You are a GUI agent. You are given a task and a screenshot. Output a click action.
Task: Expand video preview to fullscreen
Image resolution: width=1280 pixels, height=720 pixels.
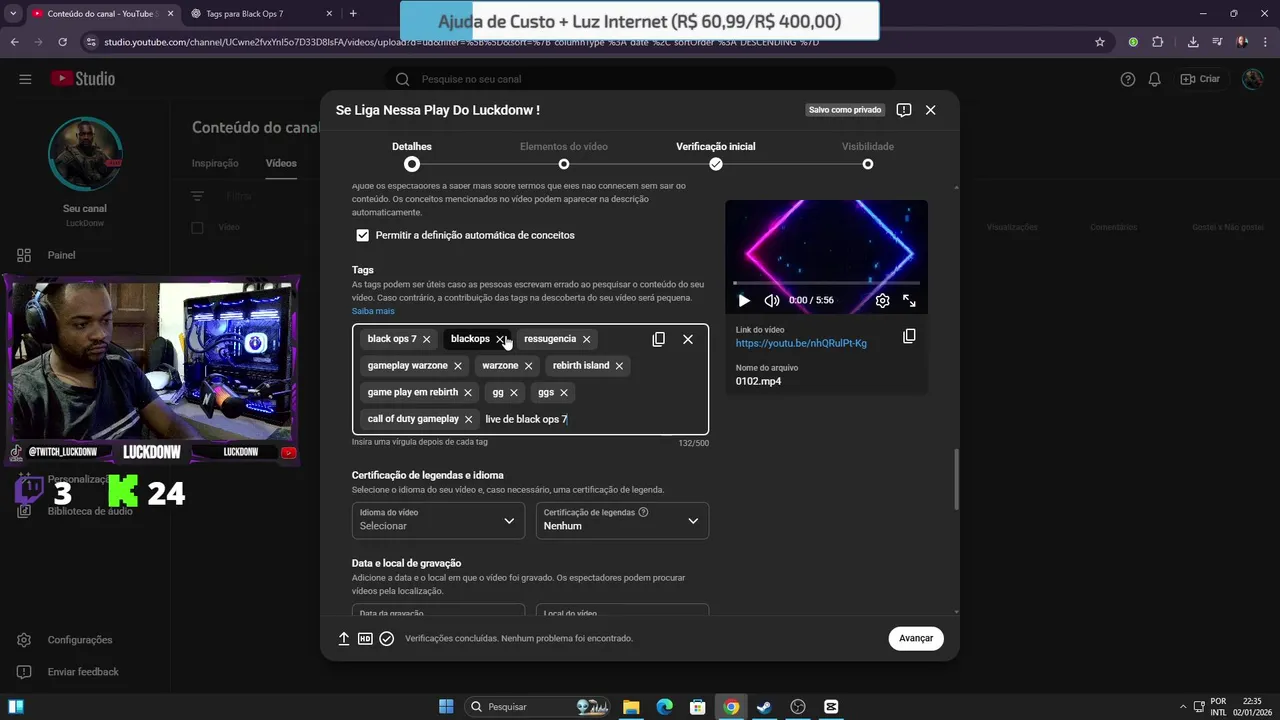pos(909,300)
